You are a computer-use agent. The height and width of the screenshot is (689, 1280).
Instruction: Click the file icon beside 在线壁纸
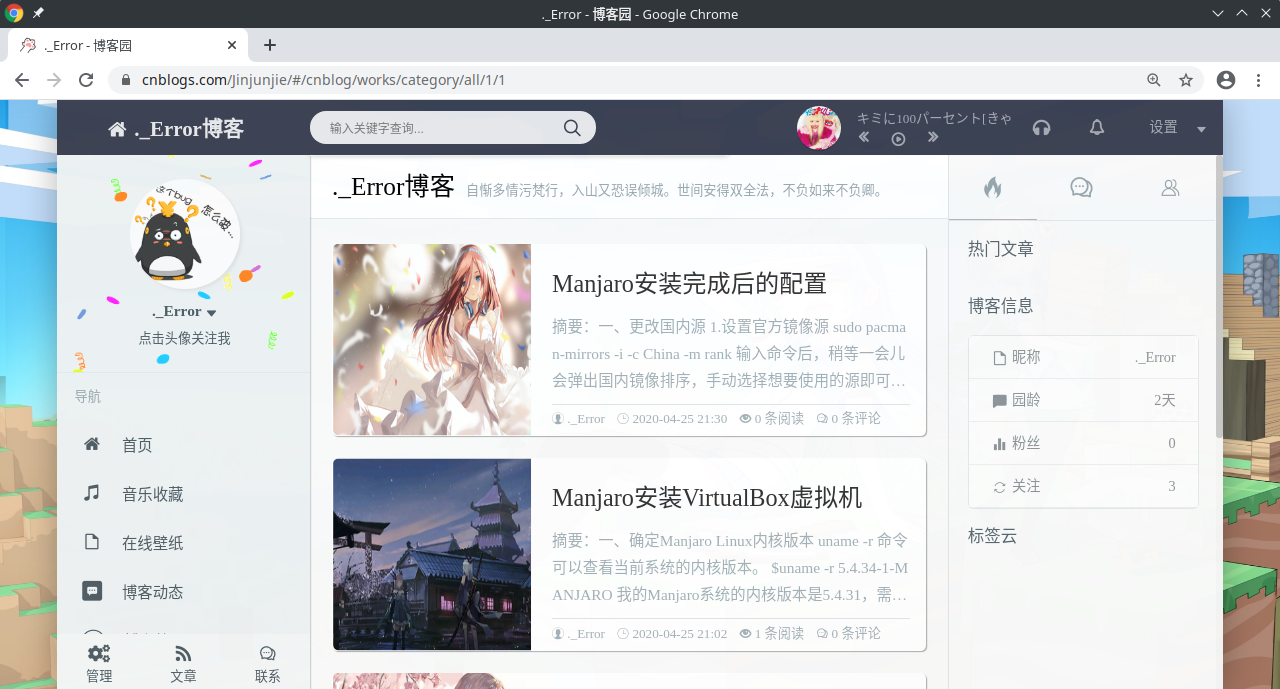point(92,541)
